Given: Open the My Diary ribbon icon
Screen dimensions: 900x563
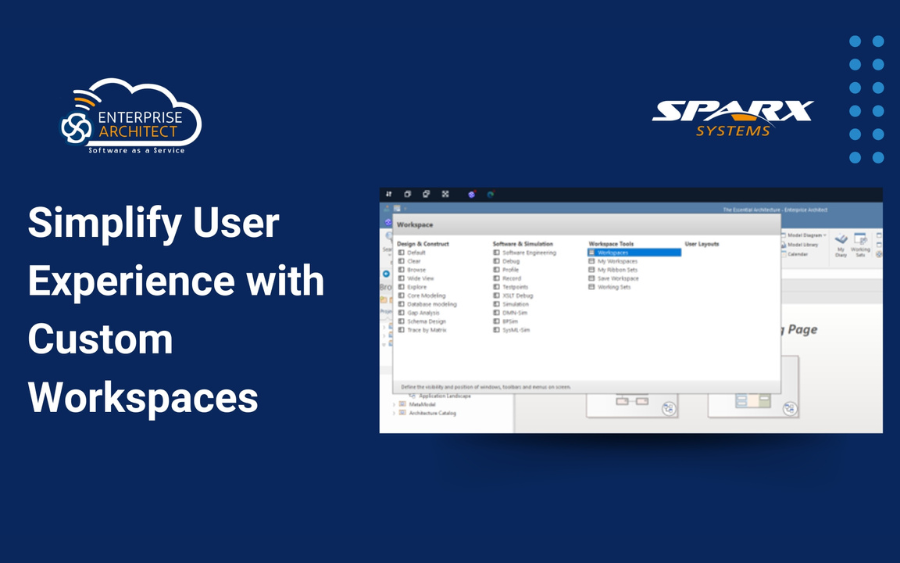Looking at the screenshot, I should 841,245.
